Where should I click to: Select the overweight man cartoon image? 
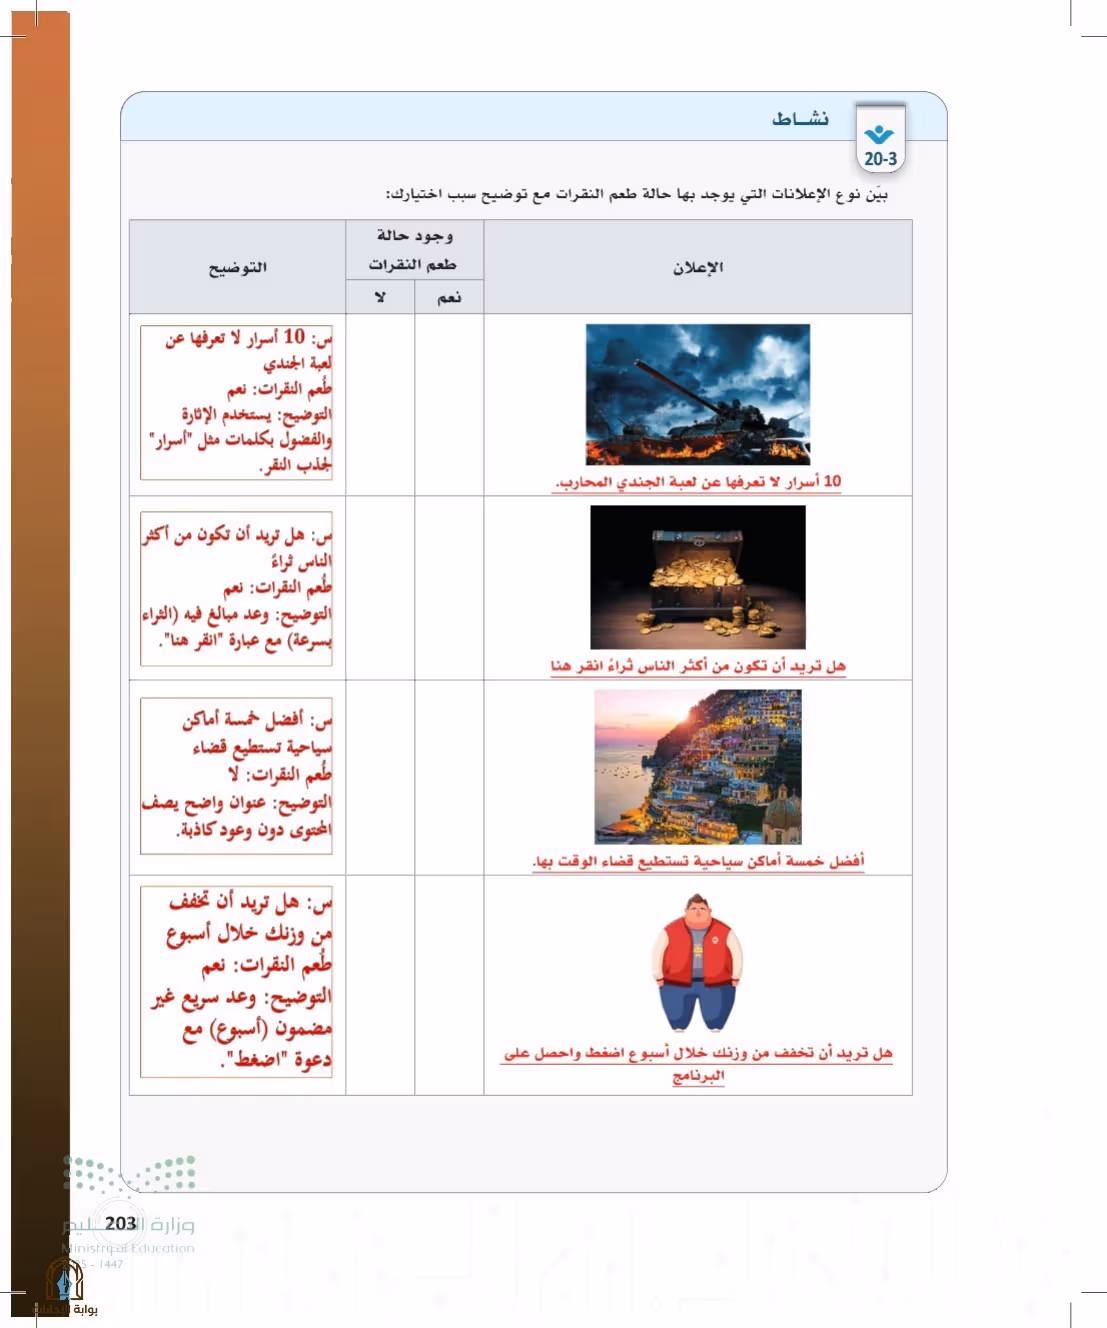[697, 962]
